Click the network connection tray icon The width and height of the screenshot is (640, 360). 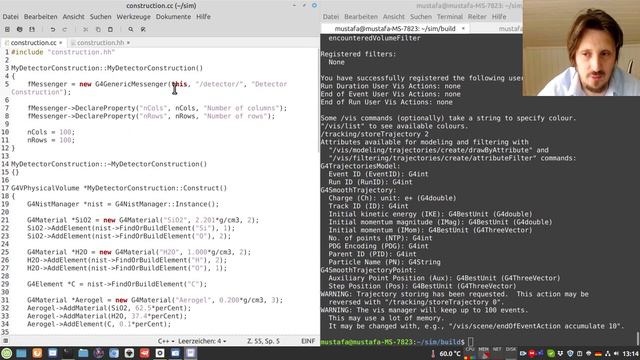point(607,353)
